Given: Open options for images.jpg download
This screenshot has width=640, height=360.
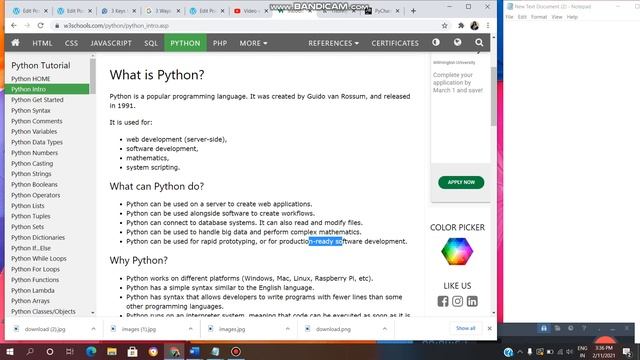Looking at the screenshot, I should pyautogui.click(x=287, y=329).
